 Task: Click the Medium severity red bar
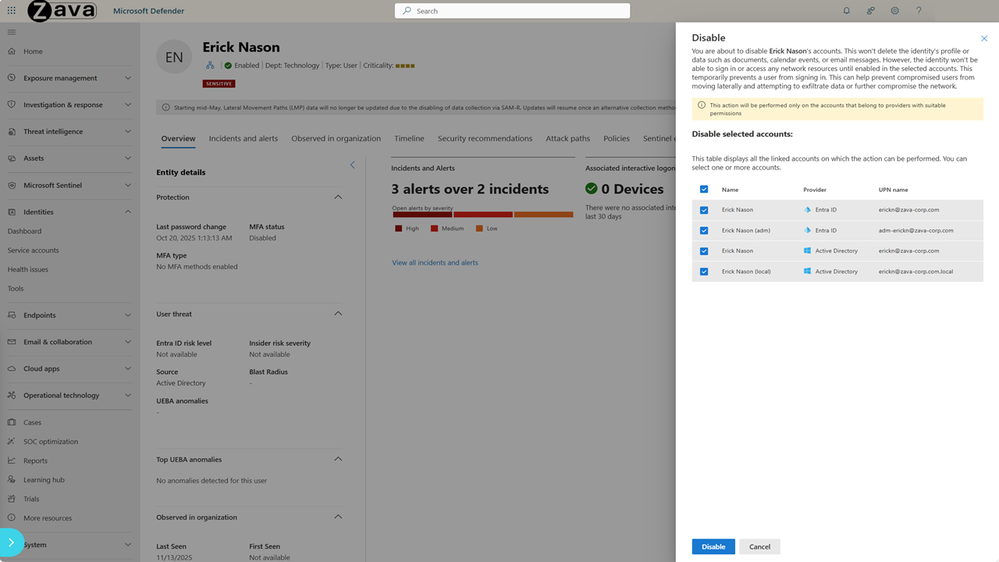[x=483, y=215]
